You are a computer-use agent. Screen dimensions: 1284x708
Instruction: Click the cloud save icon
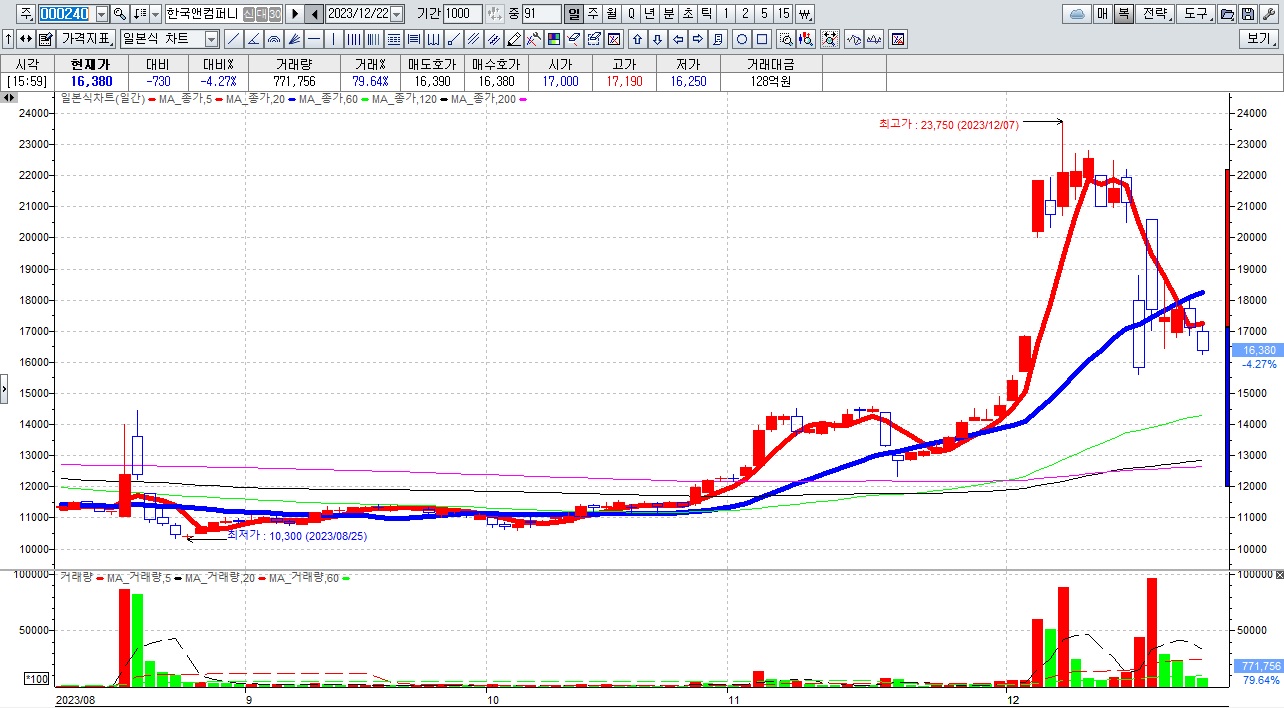[1077, 14]
